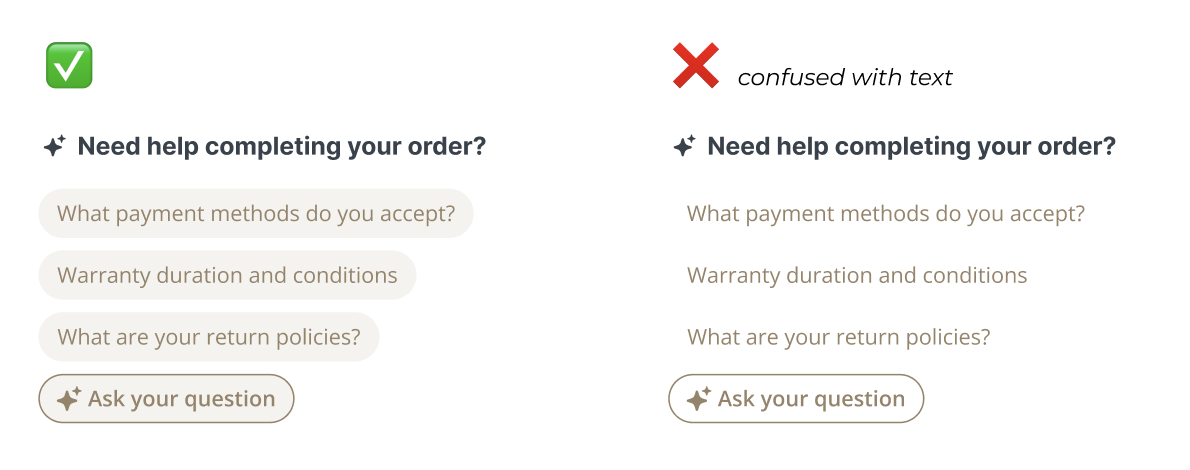Click sparkle icon beside heading in red-cross example
The height and width of the screenshot is (470, 1190).
coord(684,147)
